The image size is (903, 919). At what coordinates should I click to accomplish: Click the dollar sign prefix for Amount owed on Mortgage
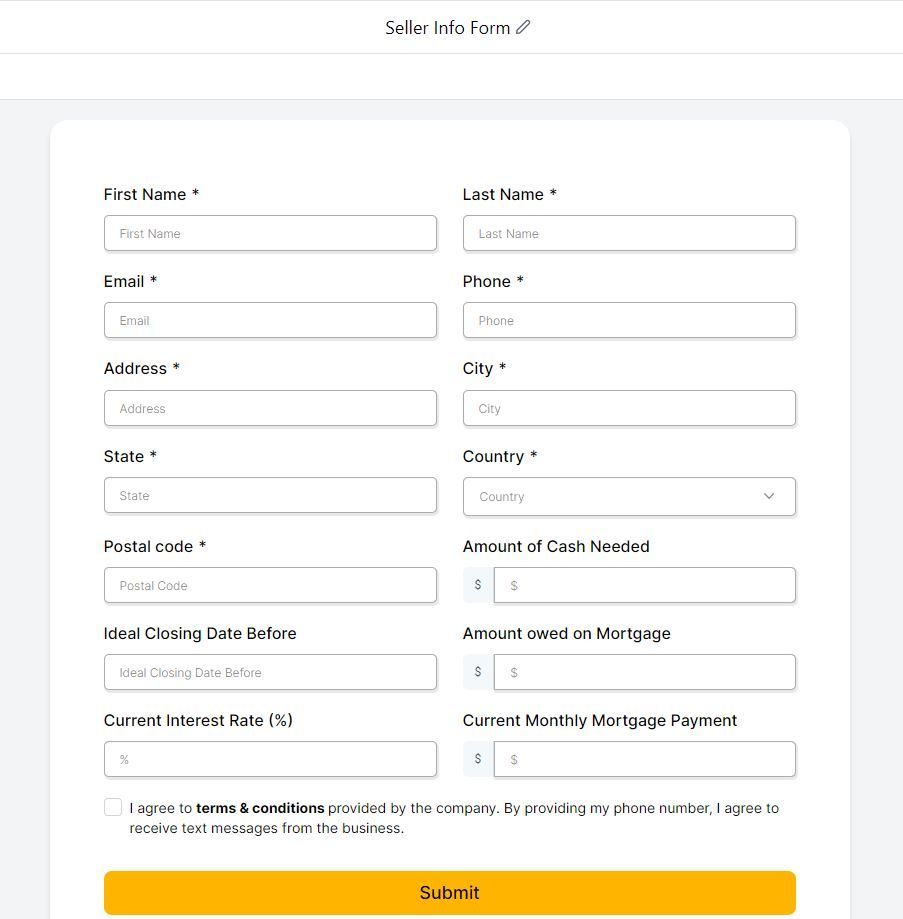[478, 672]
